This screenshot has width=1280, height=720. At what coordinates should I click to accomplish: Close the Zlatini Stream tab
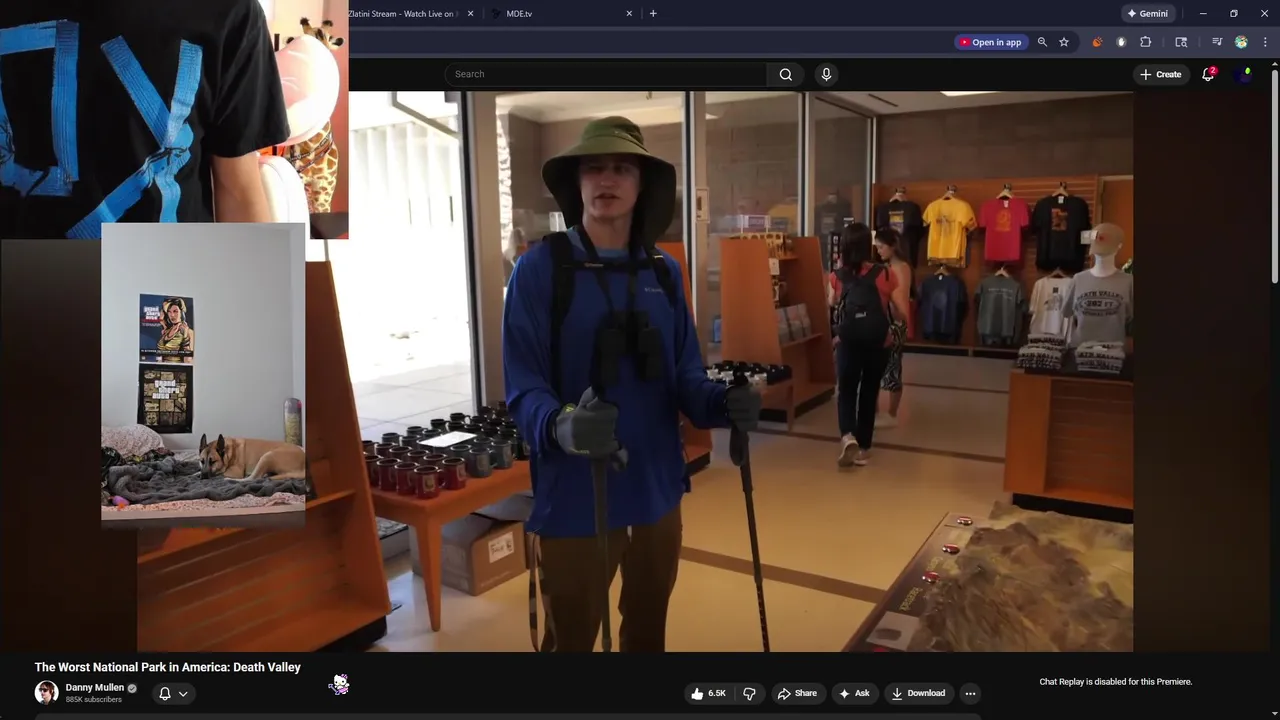point(471,13)
